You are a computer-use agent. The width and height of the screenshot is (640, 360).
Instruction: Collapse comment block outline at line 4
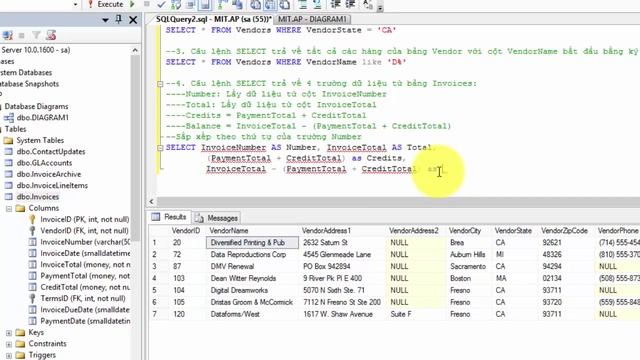(x=160, y=84)
